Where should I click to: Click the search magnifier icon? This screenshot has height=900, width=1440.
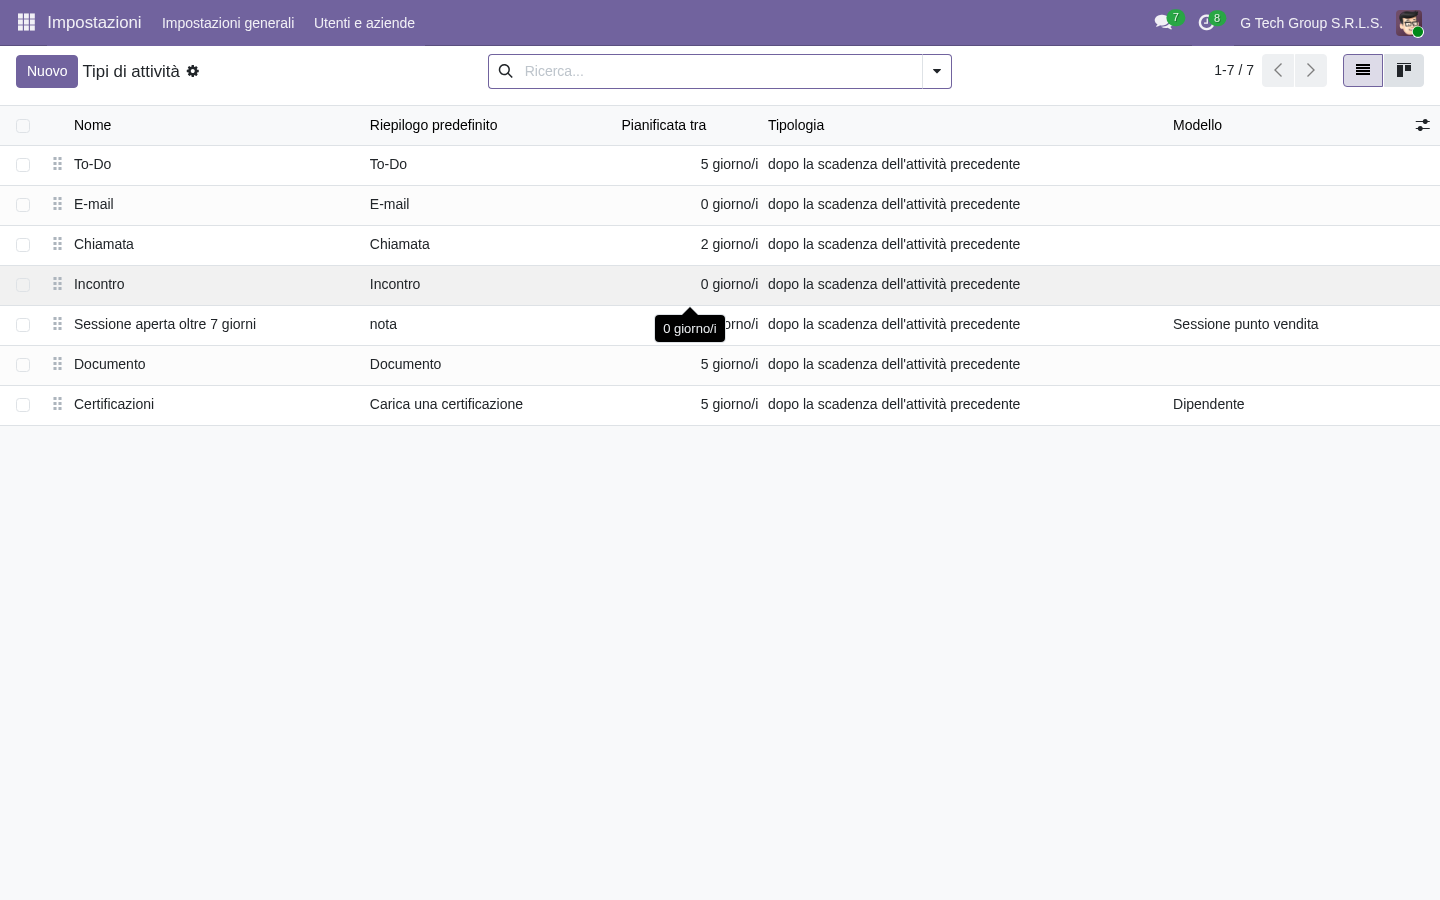click(x=505, y=71)
